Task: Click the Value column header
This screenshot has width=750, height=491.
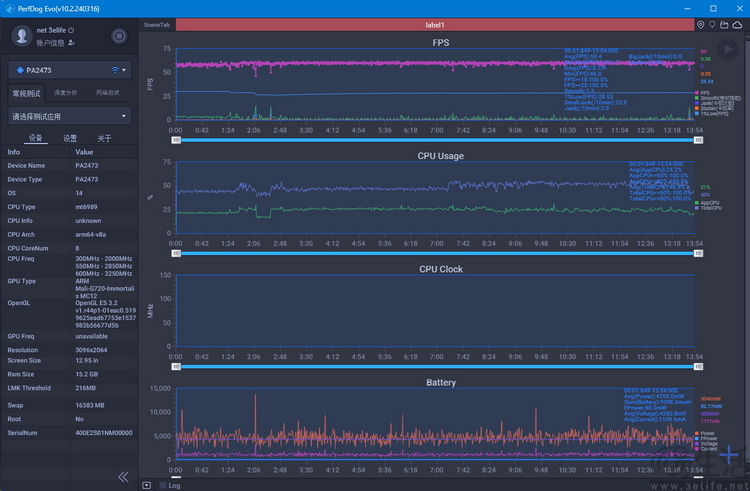Action: (x=84, y=152)
